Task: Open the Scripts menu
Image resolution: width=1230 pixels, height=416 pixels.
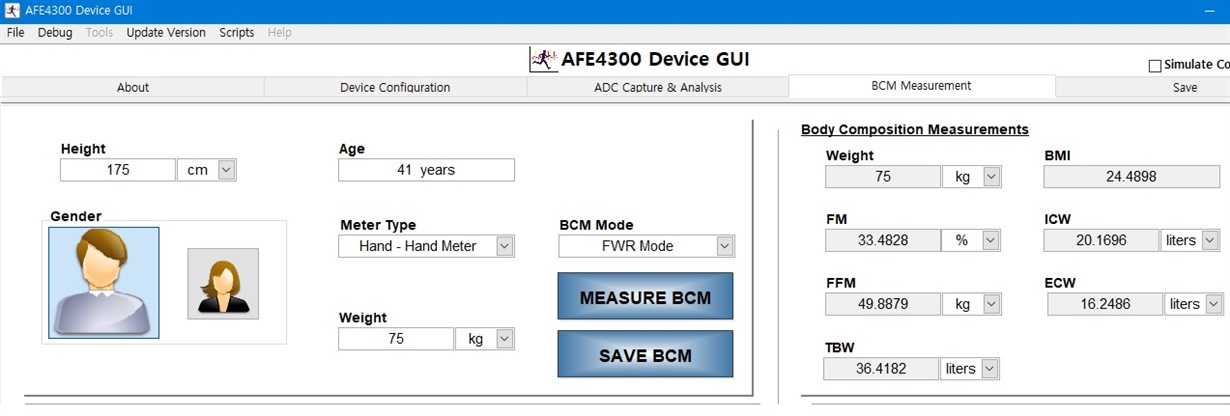Action: click(x=237, y=32)
